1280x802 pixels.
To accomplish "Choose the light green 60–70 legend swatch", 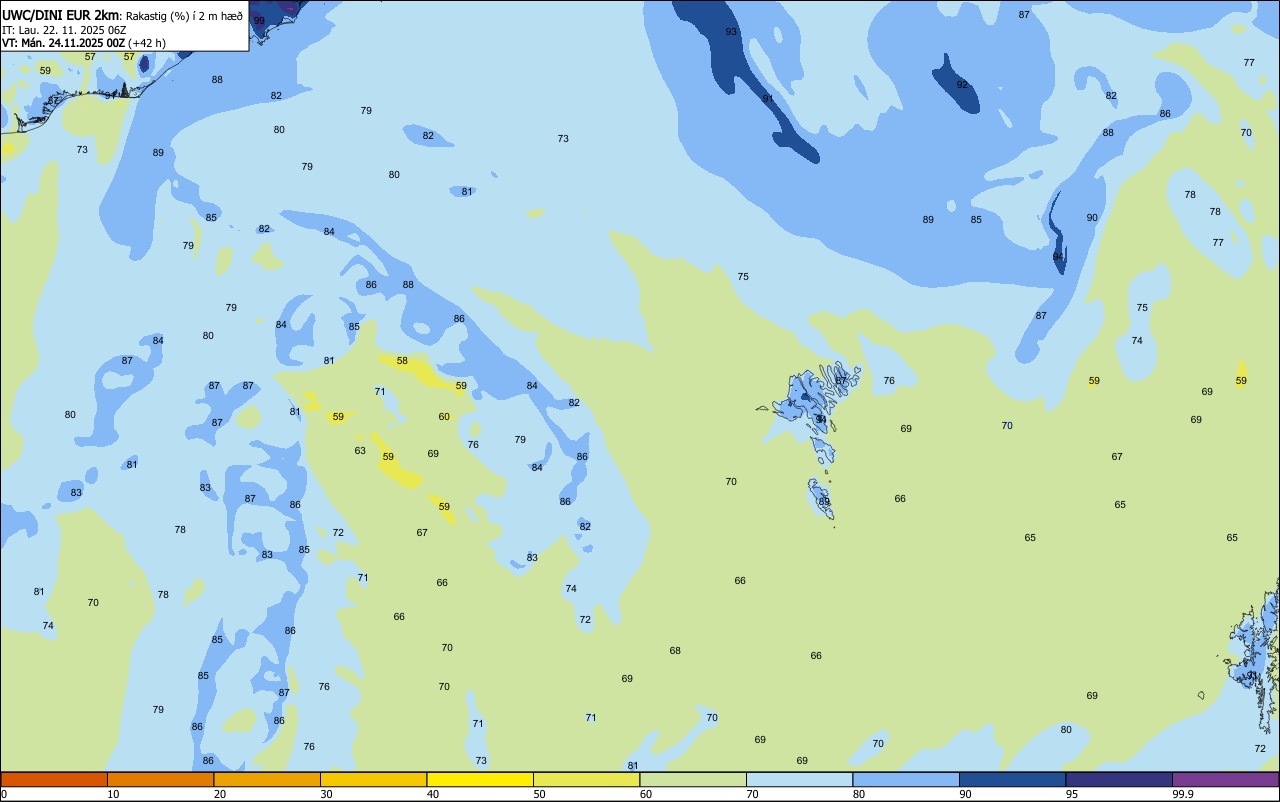I will pyautogui.click(x=693, y=779).
